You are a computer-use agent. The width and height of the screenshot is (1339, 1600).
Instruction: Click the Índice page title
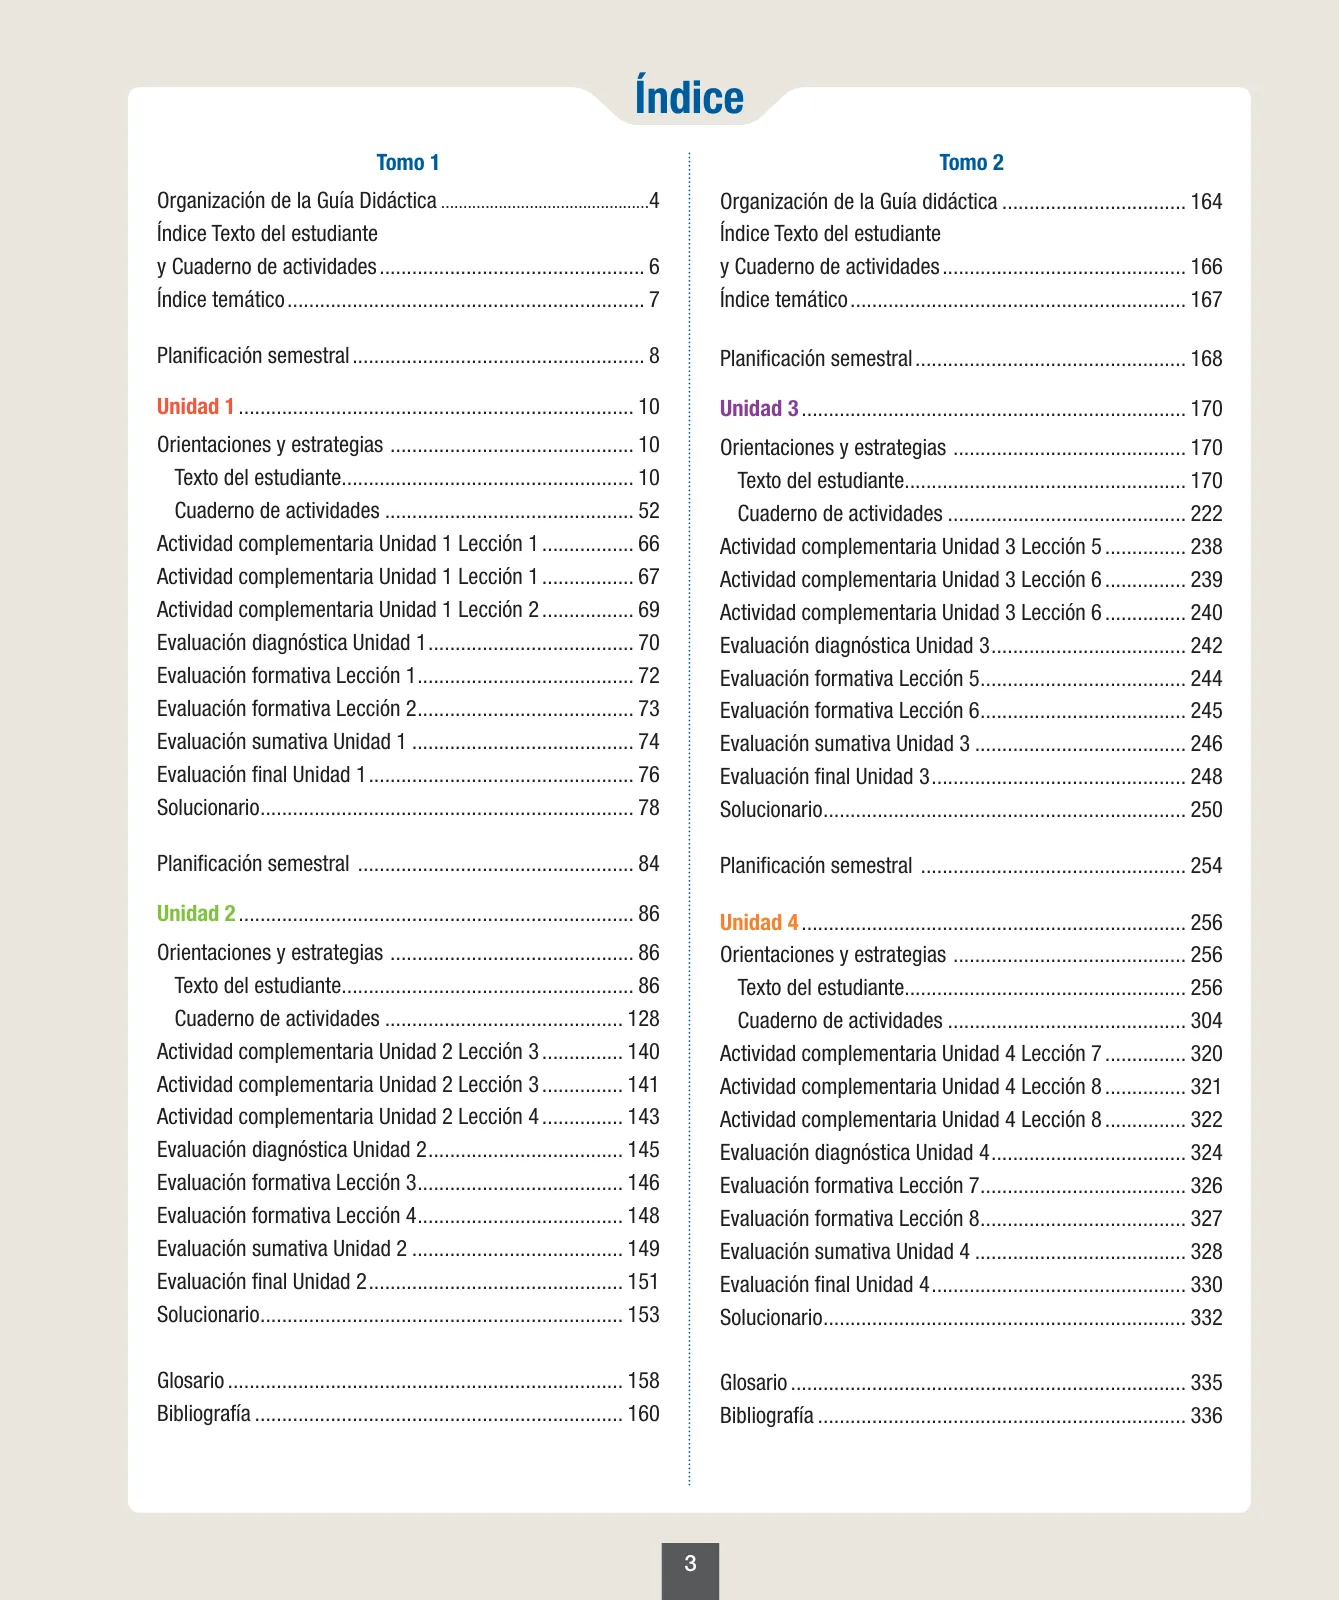[x=689, y=98]
